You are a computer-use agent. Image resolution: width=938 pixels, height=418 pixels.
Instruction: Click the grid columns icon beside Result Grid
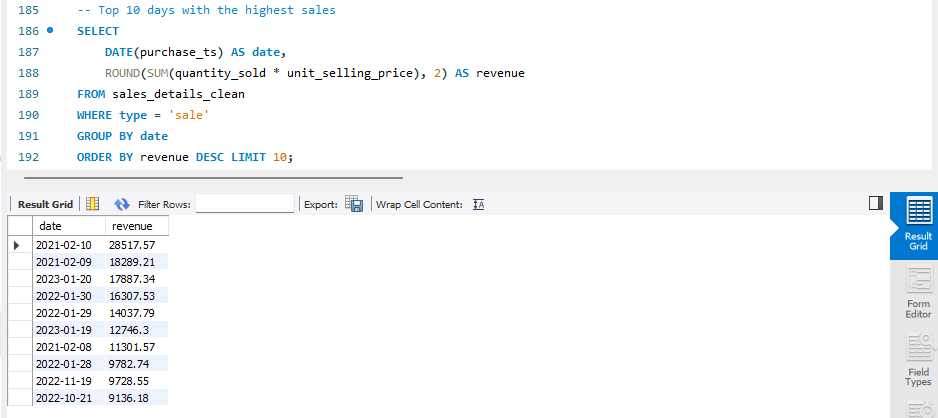[x=92, y=204]
